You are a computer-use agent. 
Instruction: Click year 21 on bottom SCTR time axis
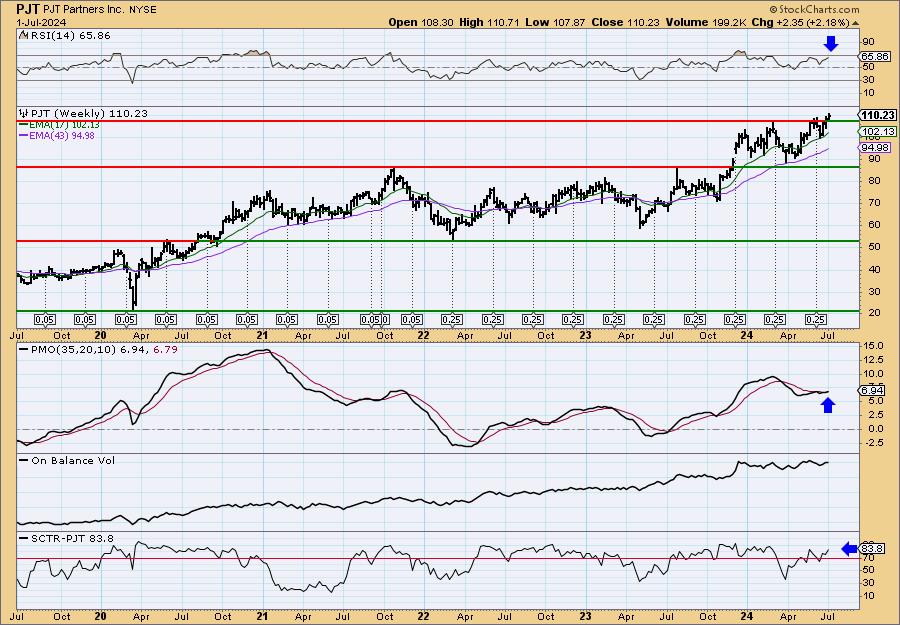[x=262, y=616]
